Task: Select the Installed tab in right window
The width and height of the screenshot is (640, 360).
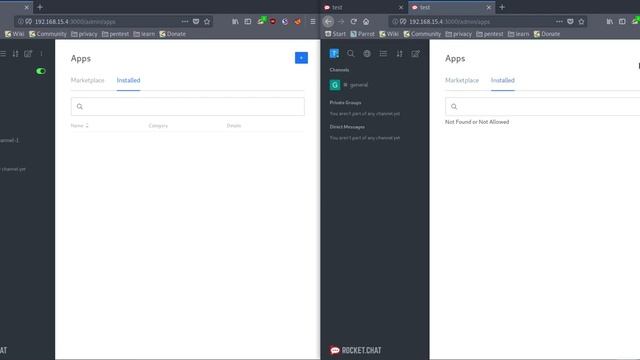Action: [502, 80]
